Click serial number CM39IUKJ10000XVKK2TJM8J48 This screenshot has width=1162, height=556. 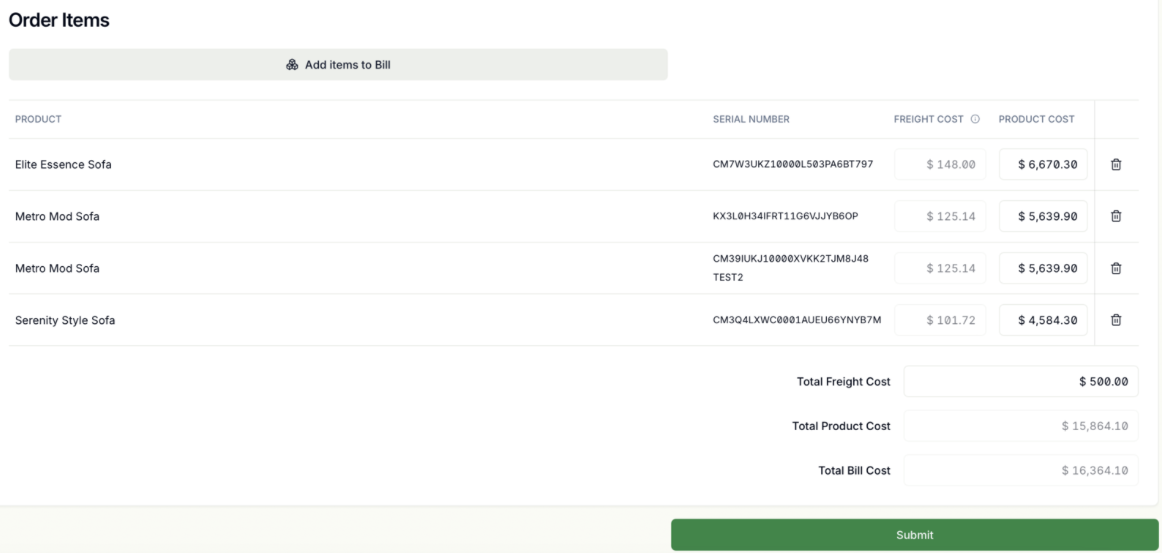click(791, 259)
